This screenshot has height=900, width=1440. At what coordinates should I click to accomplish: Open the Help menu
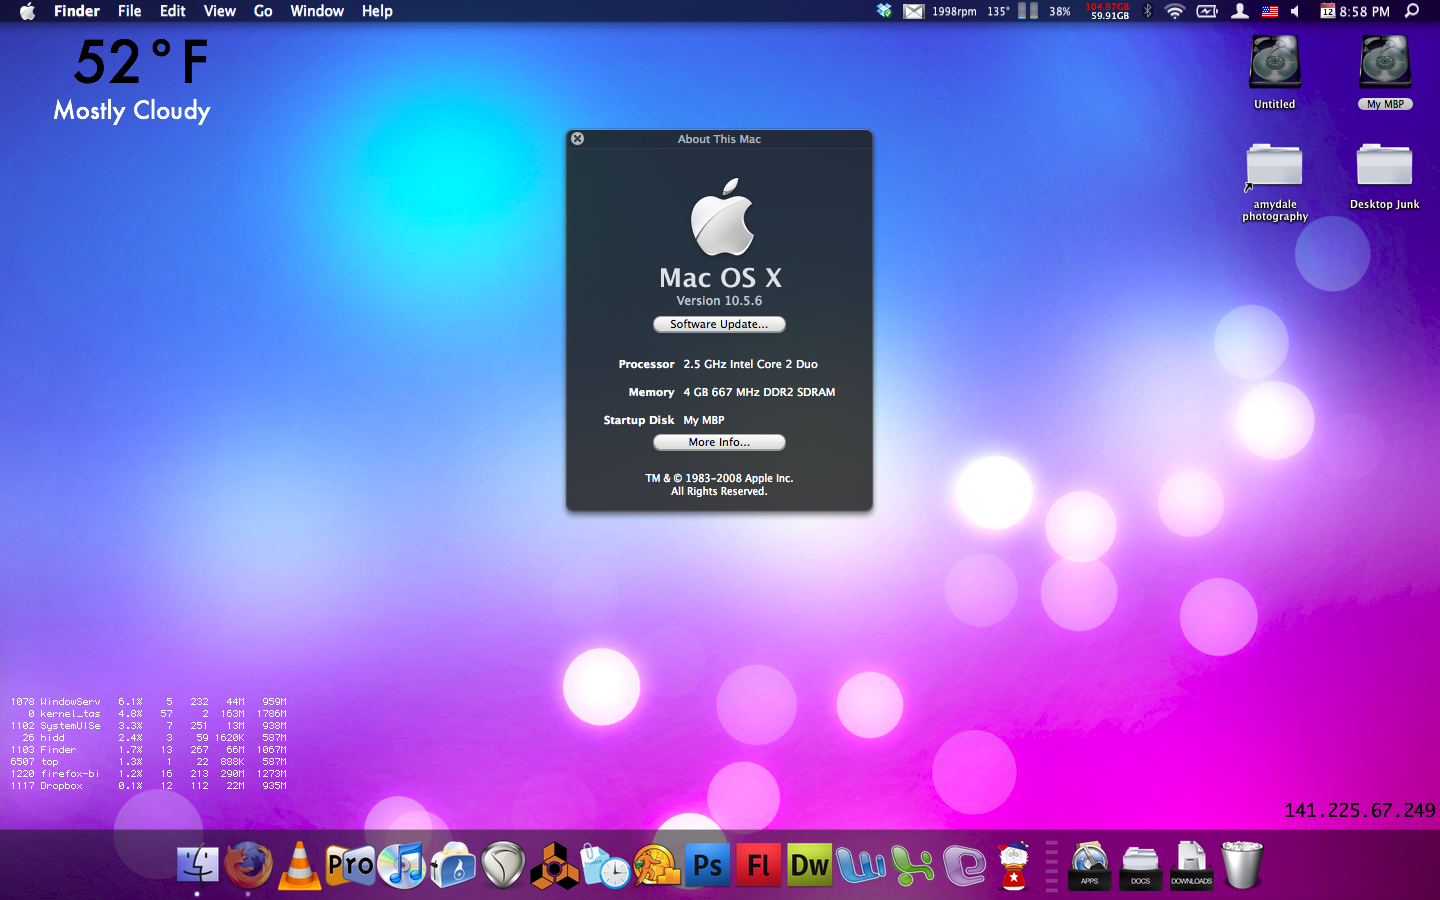377,11
